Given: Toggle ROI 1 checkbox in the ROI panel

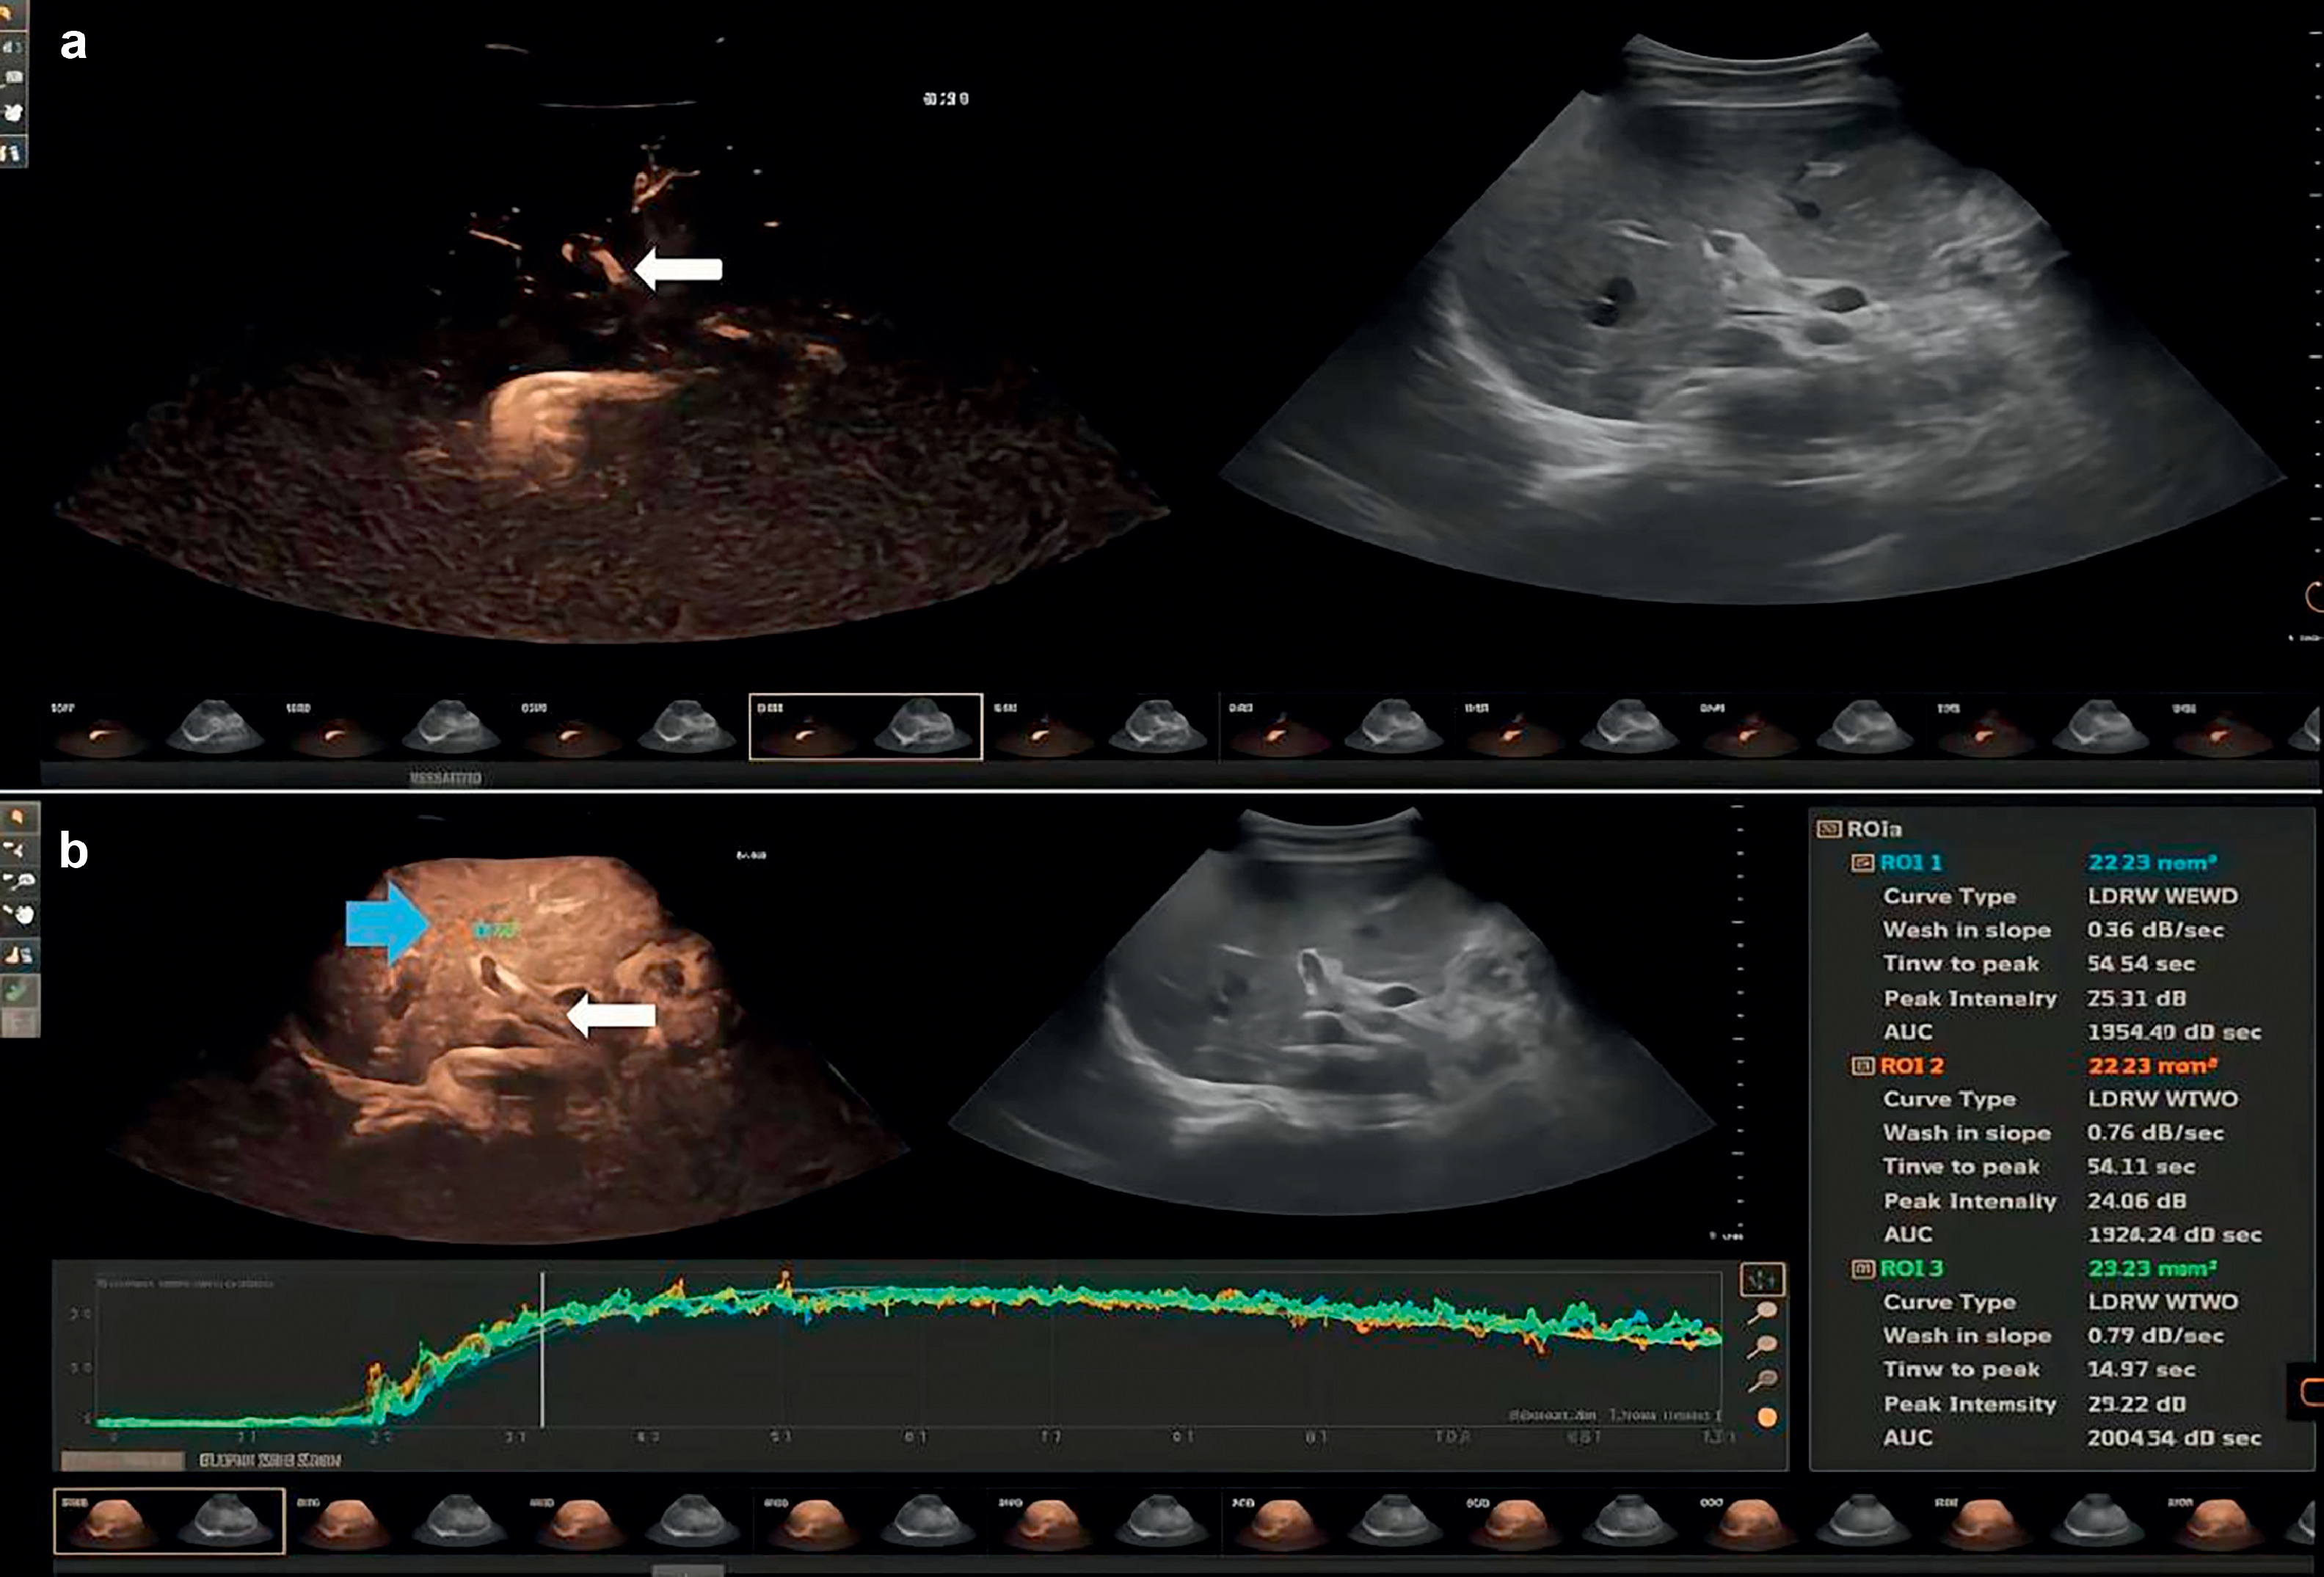Looking at the screenshot, I should (x=1862, y=863).
